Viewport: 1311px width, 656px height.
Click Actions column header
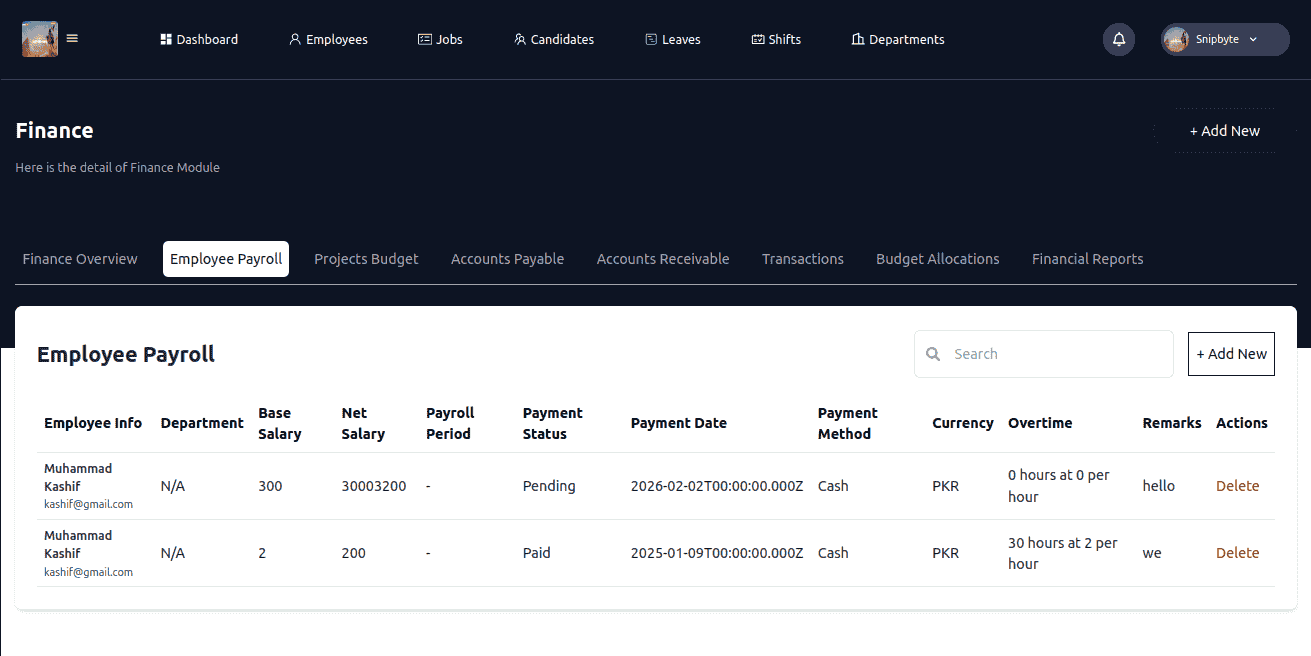pos(1242,423)
